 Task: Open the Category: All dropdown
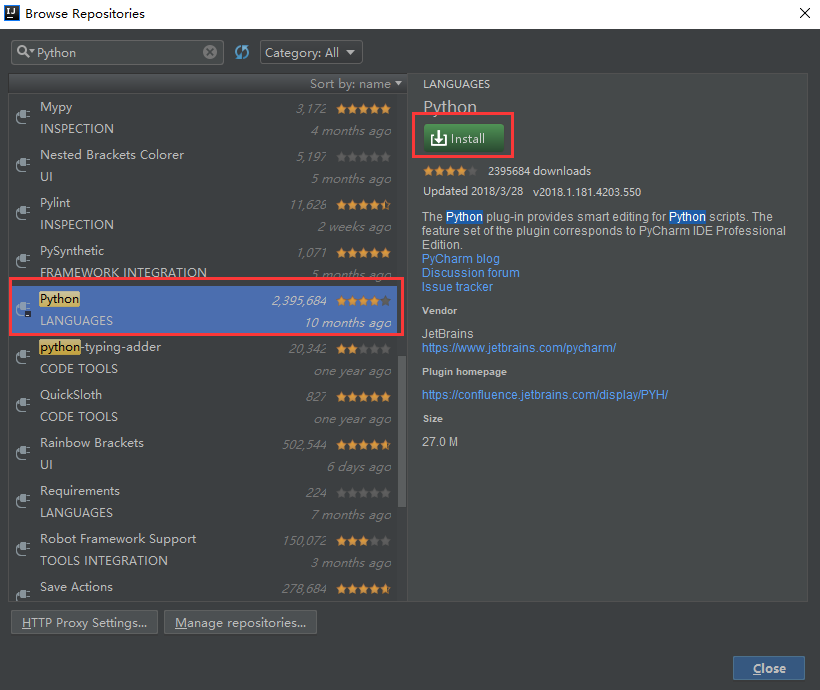[311, 52]
